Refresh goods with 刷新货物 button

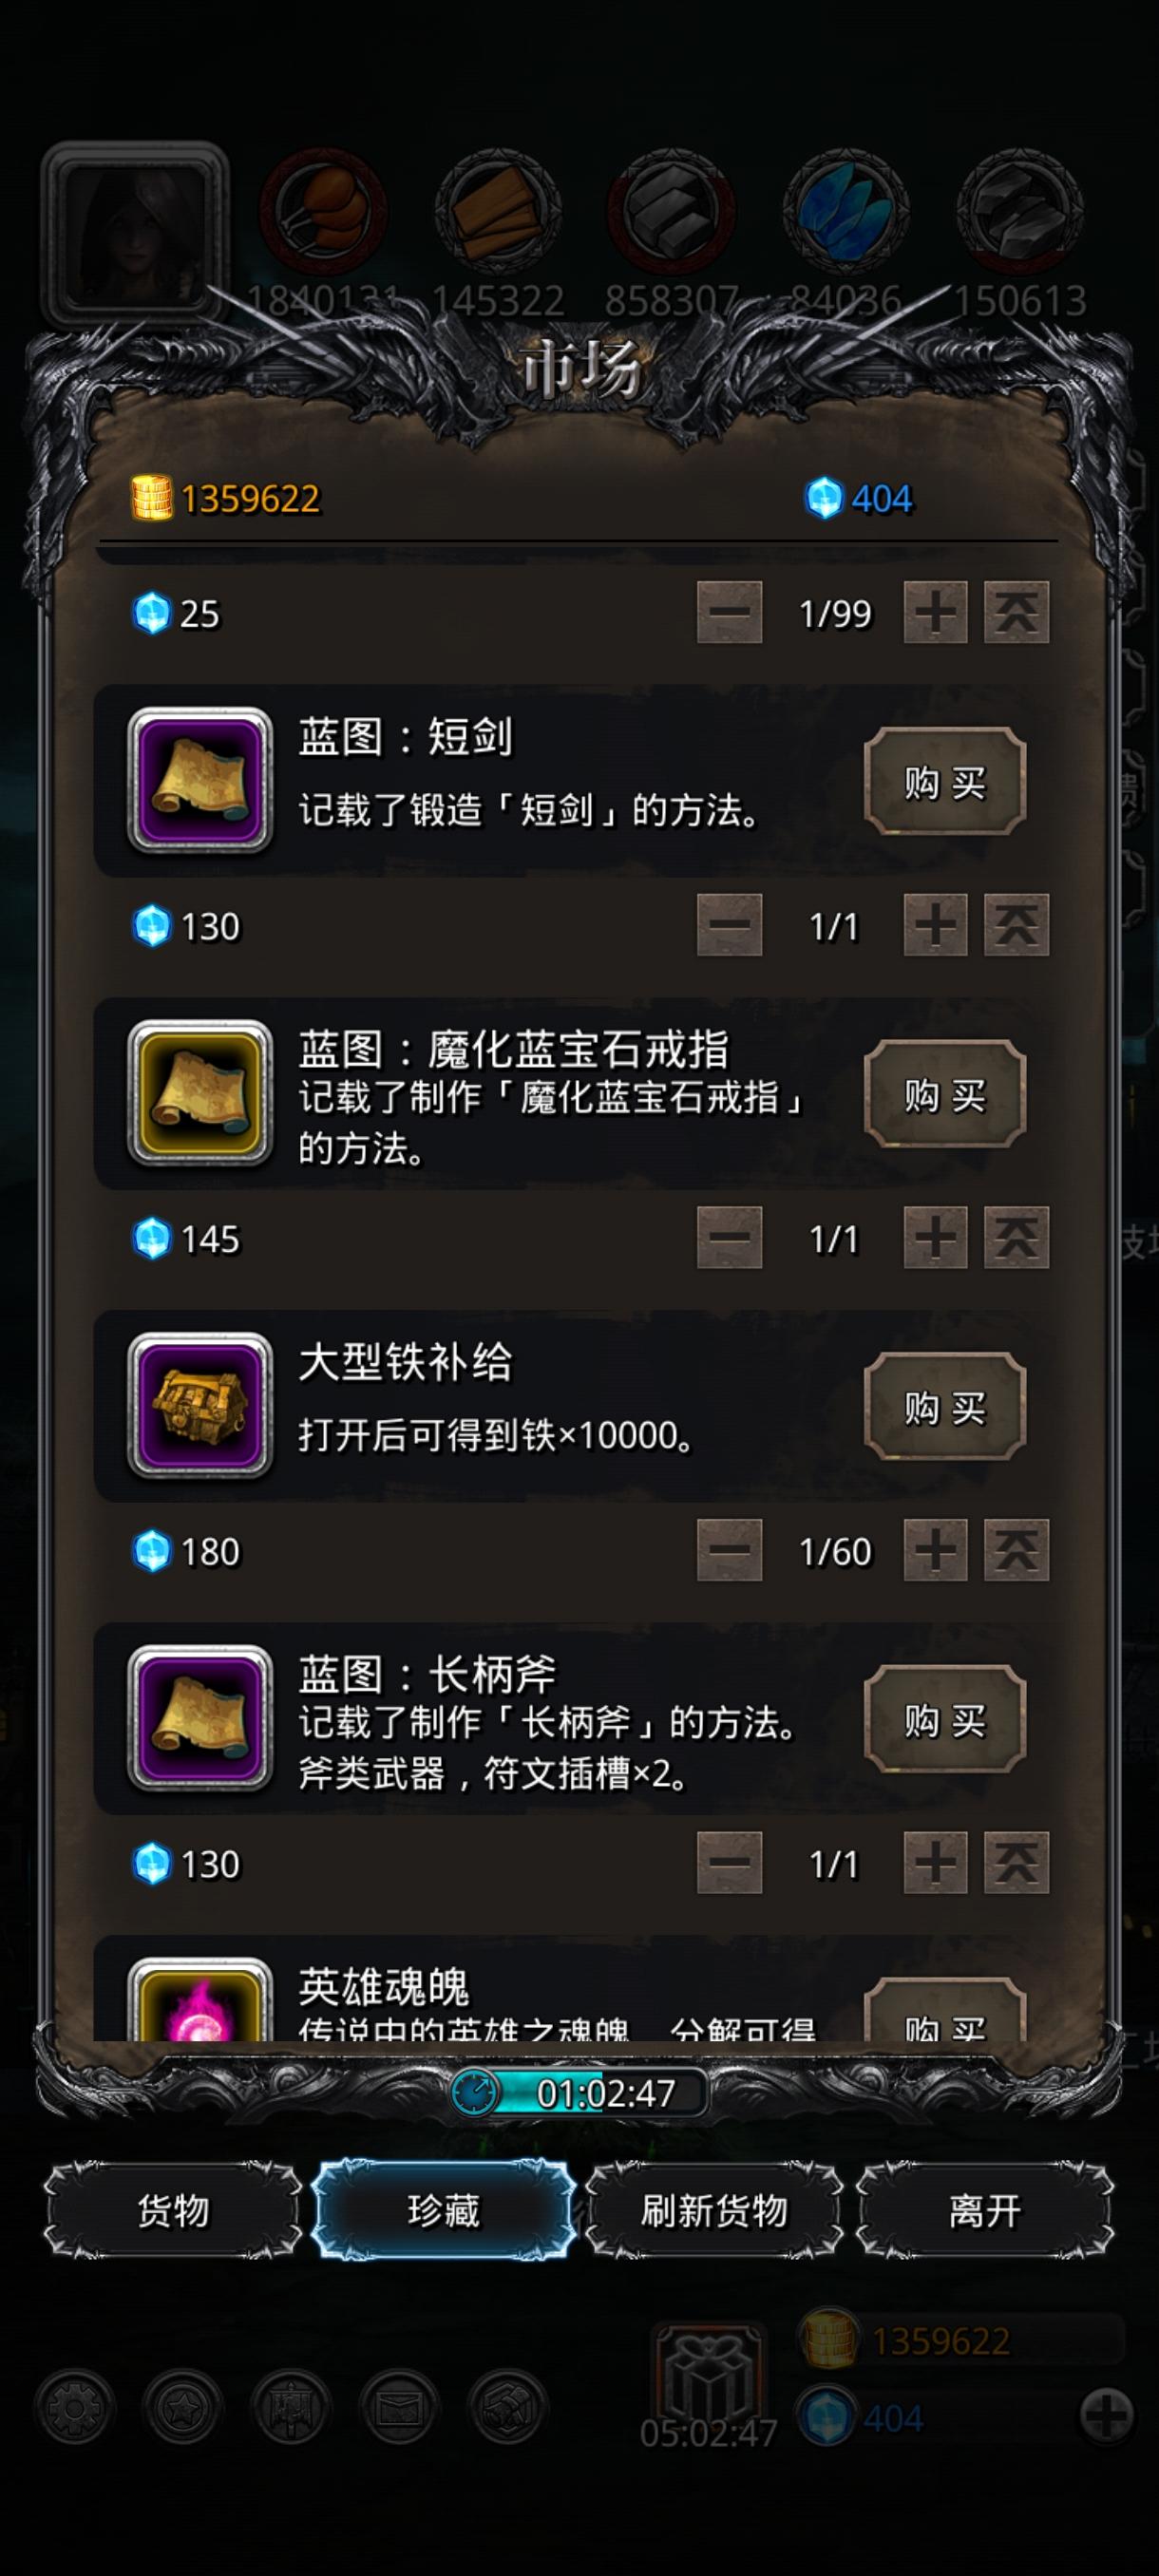[x=714, y=2210]
